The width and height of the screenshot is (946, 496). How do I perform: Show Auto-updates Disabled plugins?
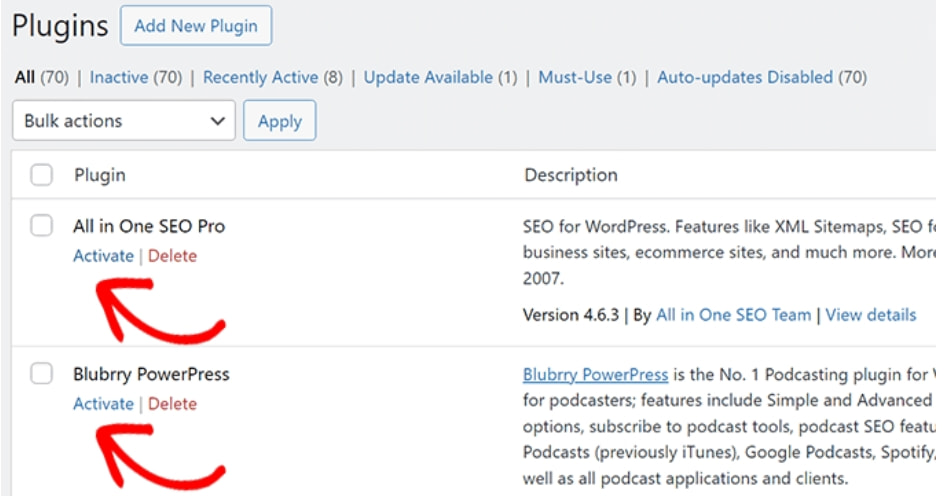click(x=745, y=77)
